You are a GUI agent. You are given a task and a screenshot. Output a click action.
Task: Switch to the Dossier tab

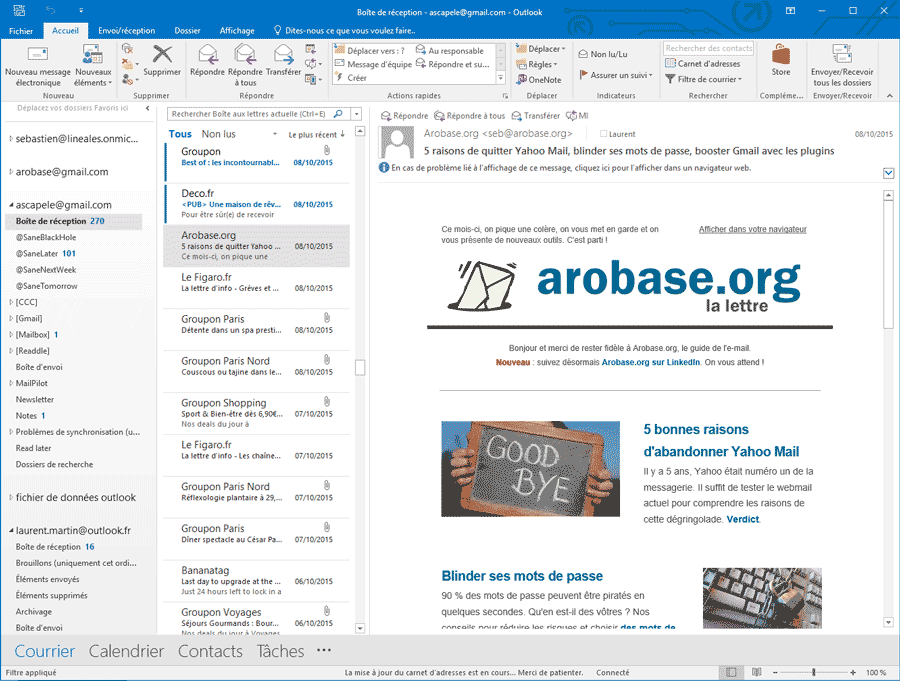(187, 31)
